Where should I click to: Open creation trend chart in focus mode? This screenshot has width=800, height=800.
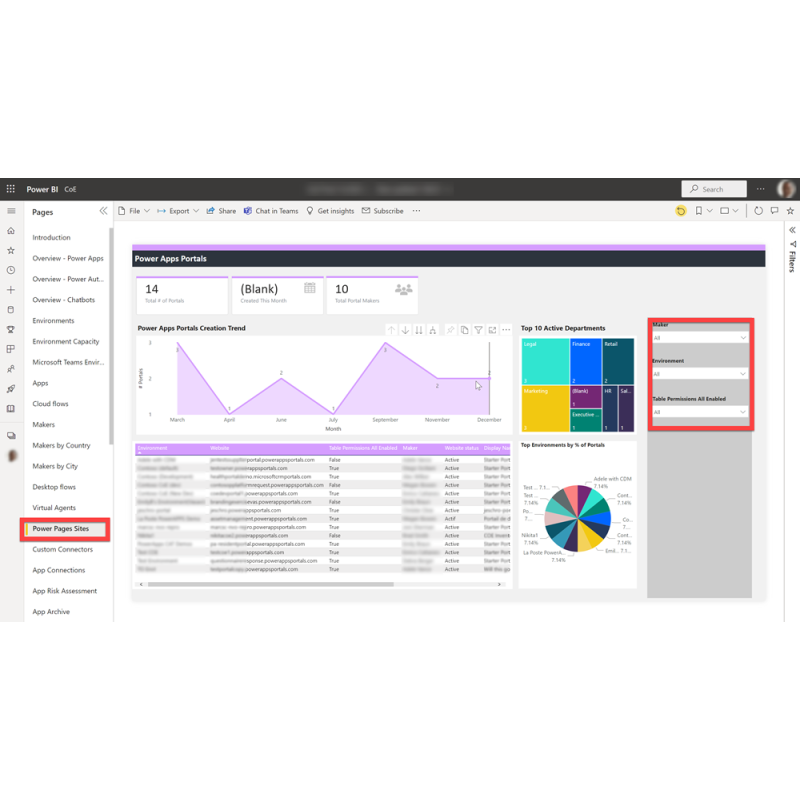tap(492, 330)
